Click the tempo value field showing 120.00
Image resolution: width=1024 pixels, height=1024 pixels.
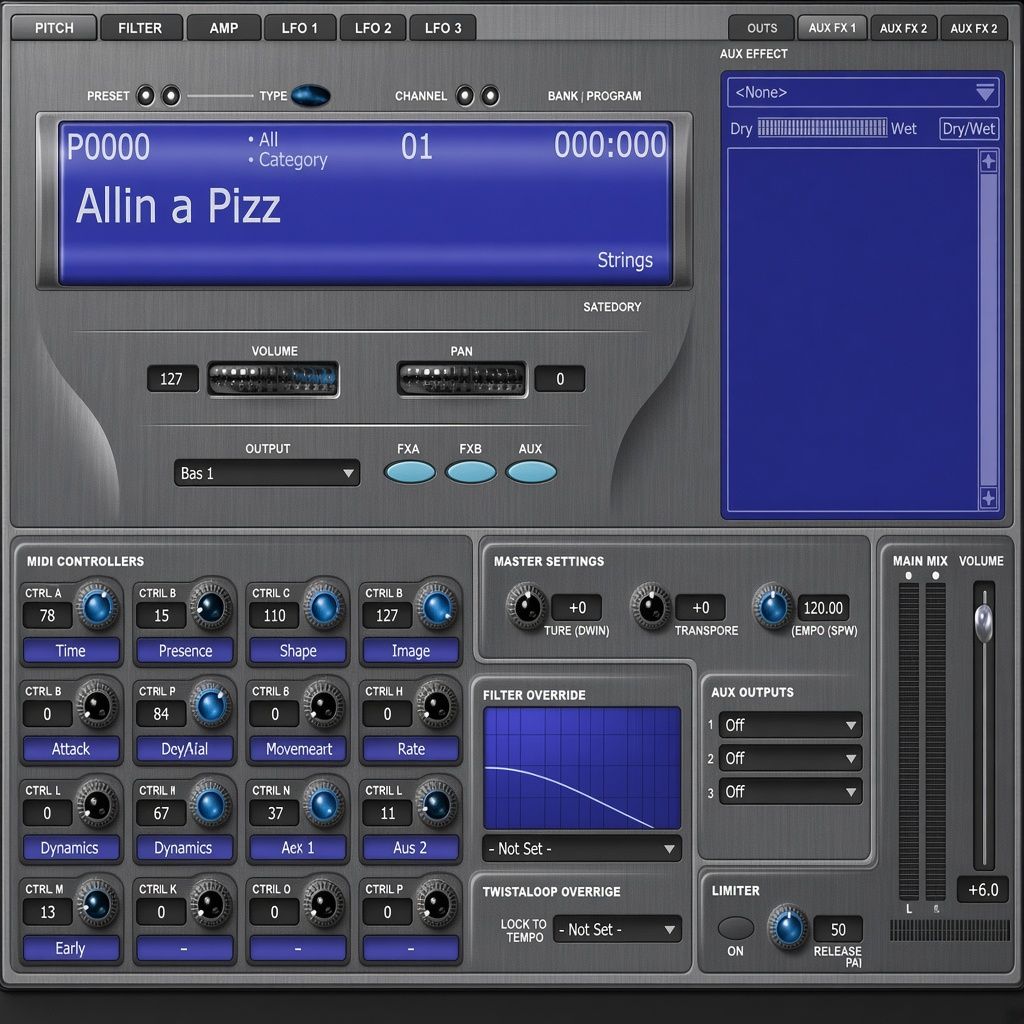(823, 608)
